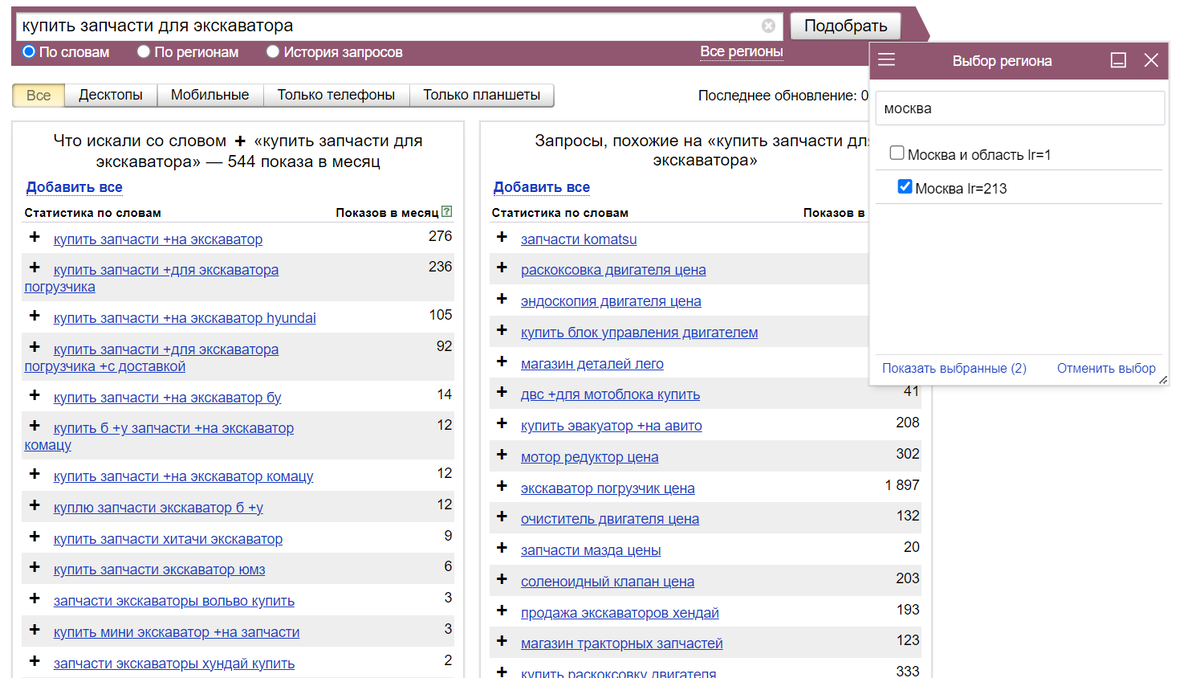The image size is (1200, 678).
Task: Check 'Москва и область lr=1' checkbox
Action: 897,154
